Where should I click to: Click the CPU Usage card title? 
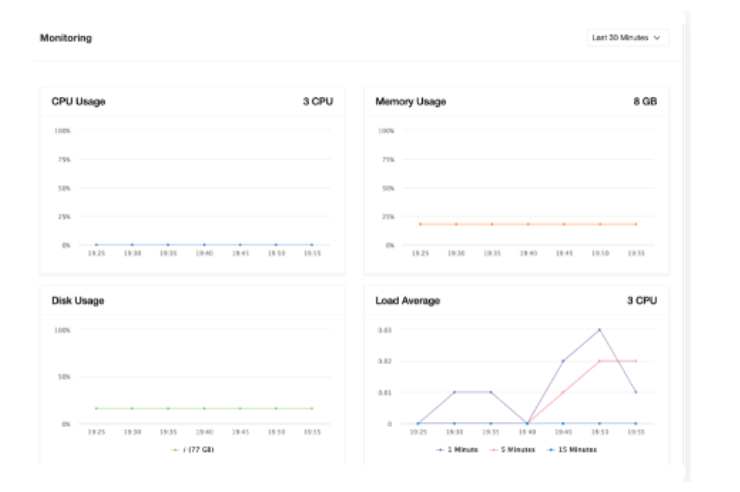tap(79, 102)
